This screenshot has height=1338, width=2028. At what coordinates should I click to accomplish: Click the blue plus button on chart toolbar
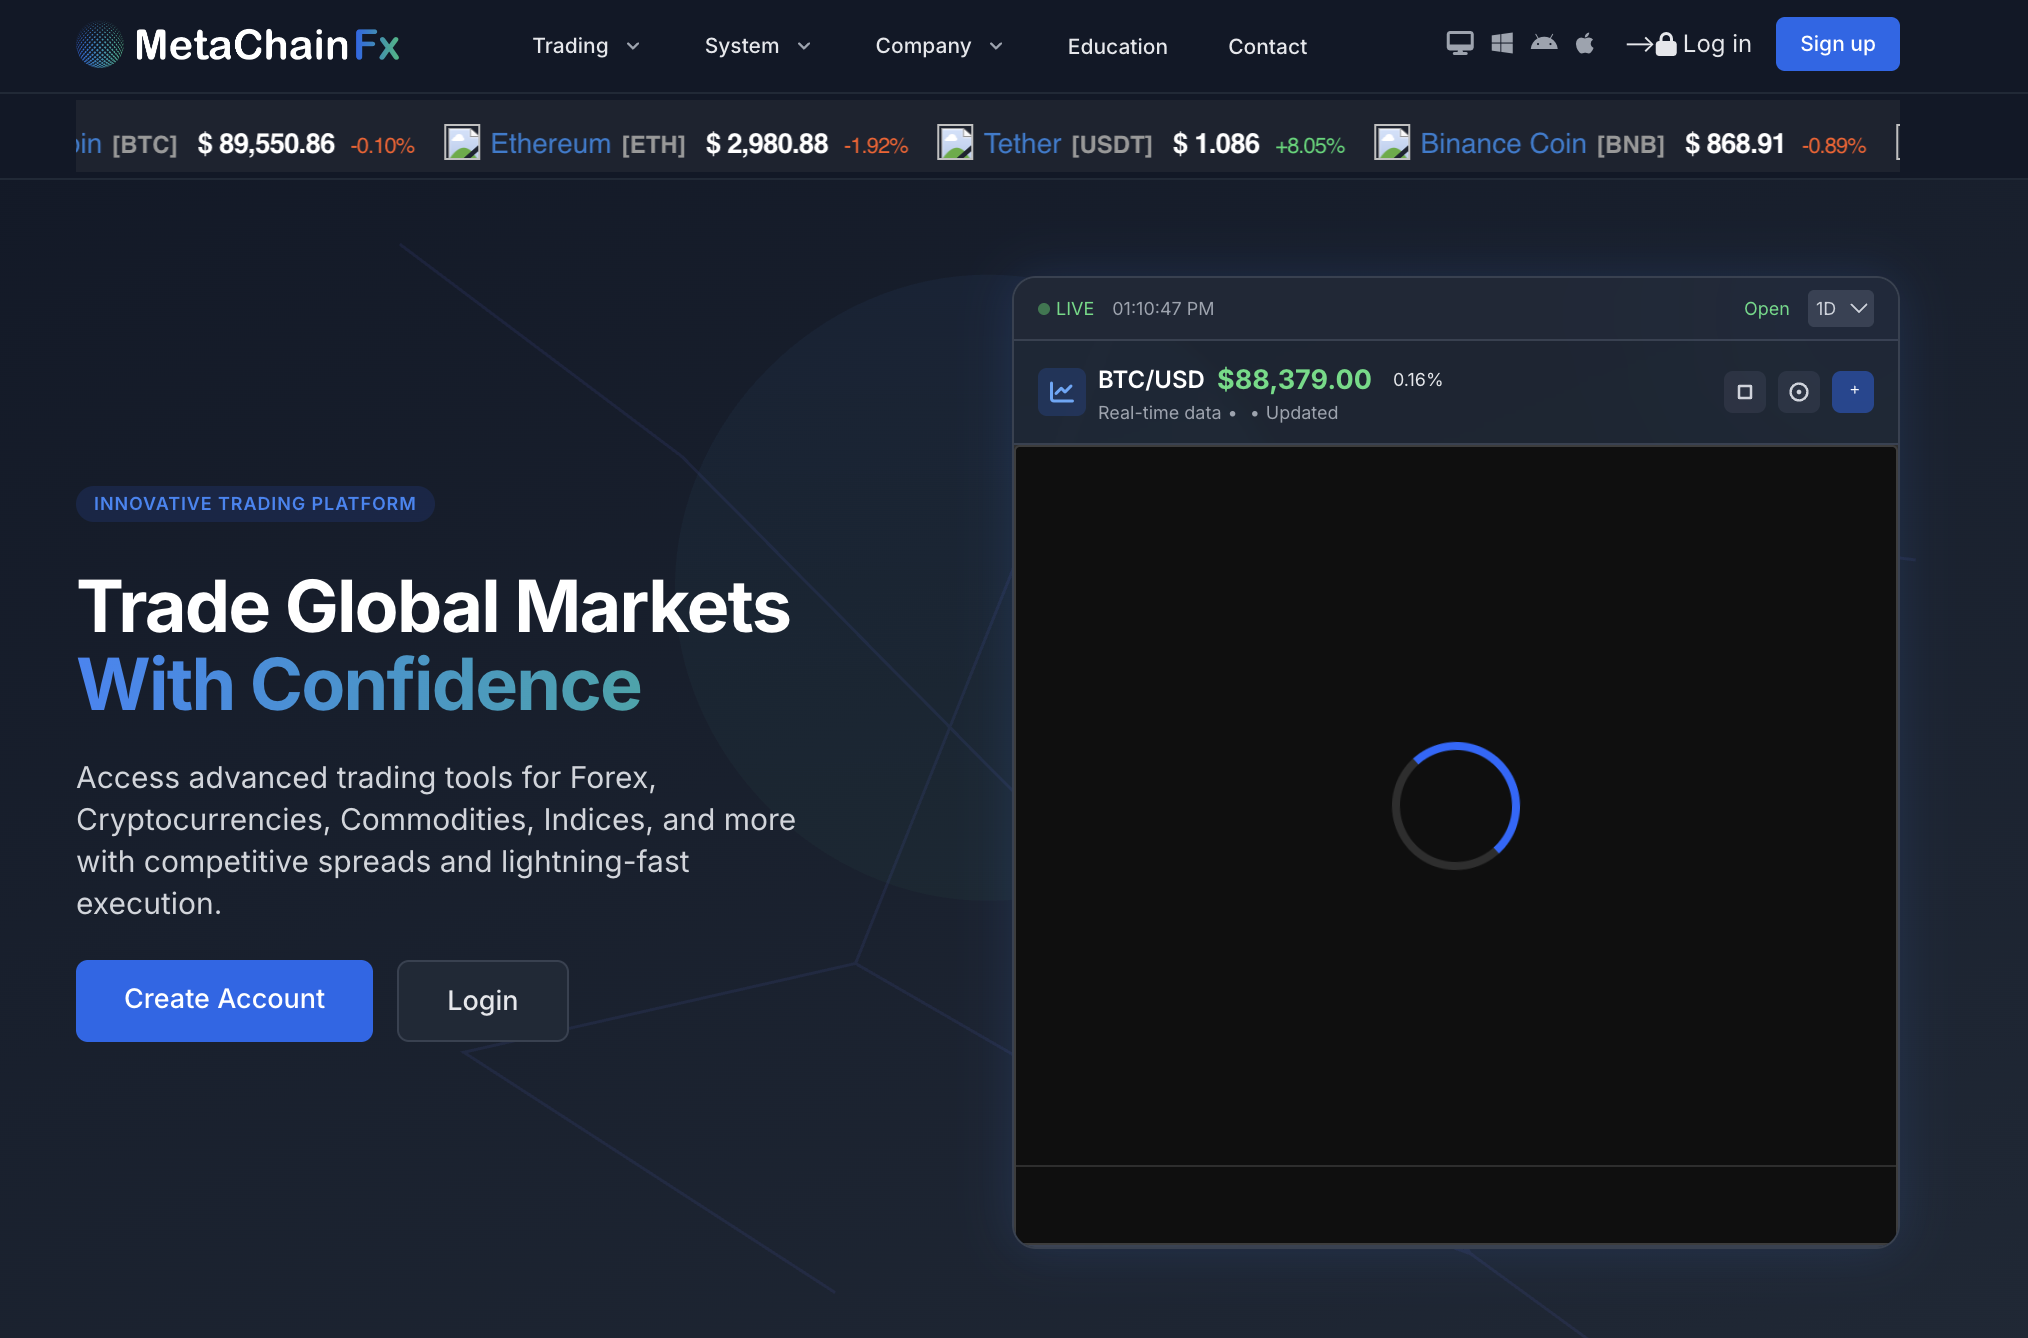[x=1853, y=392]
